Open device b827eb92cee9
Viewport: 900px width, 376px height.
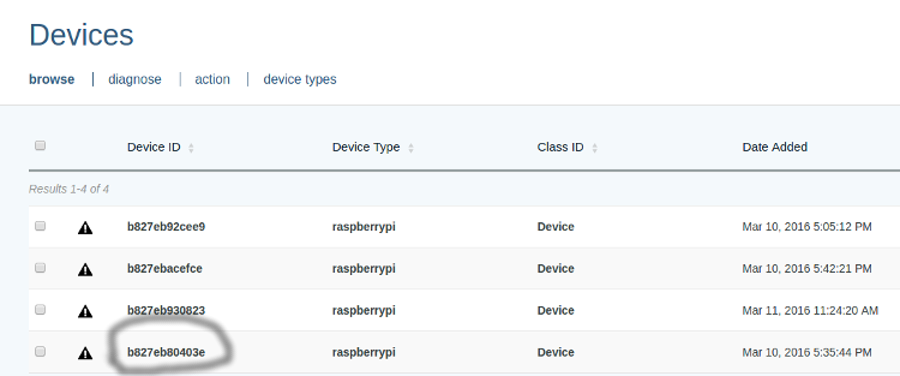tap(166, 227)
